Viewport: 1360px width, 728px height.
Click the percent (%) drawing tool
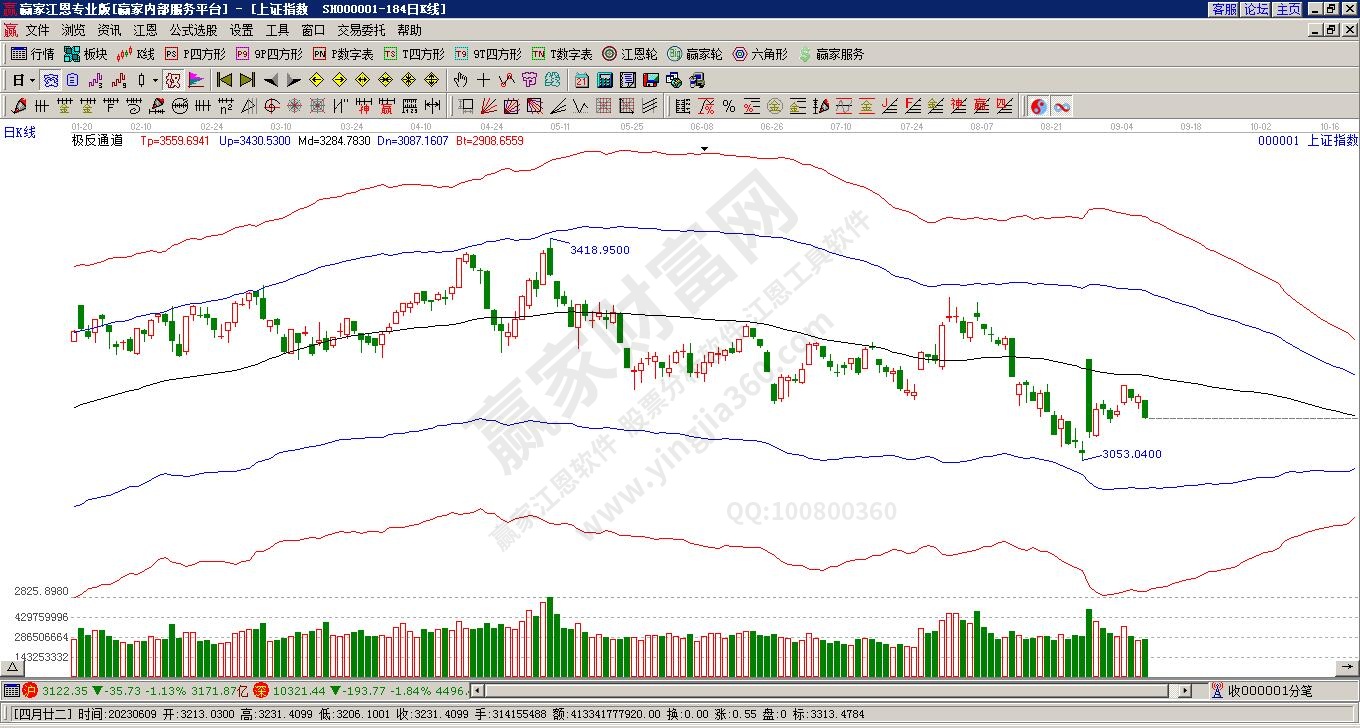tap(728, 106)
